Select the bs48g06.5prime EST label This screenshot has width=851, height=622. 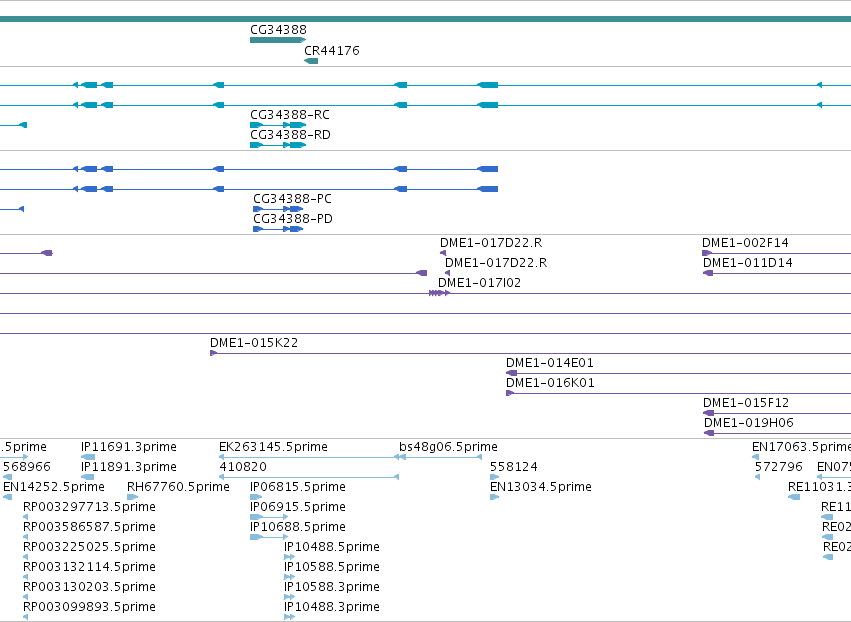(448, 447)
